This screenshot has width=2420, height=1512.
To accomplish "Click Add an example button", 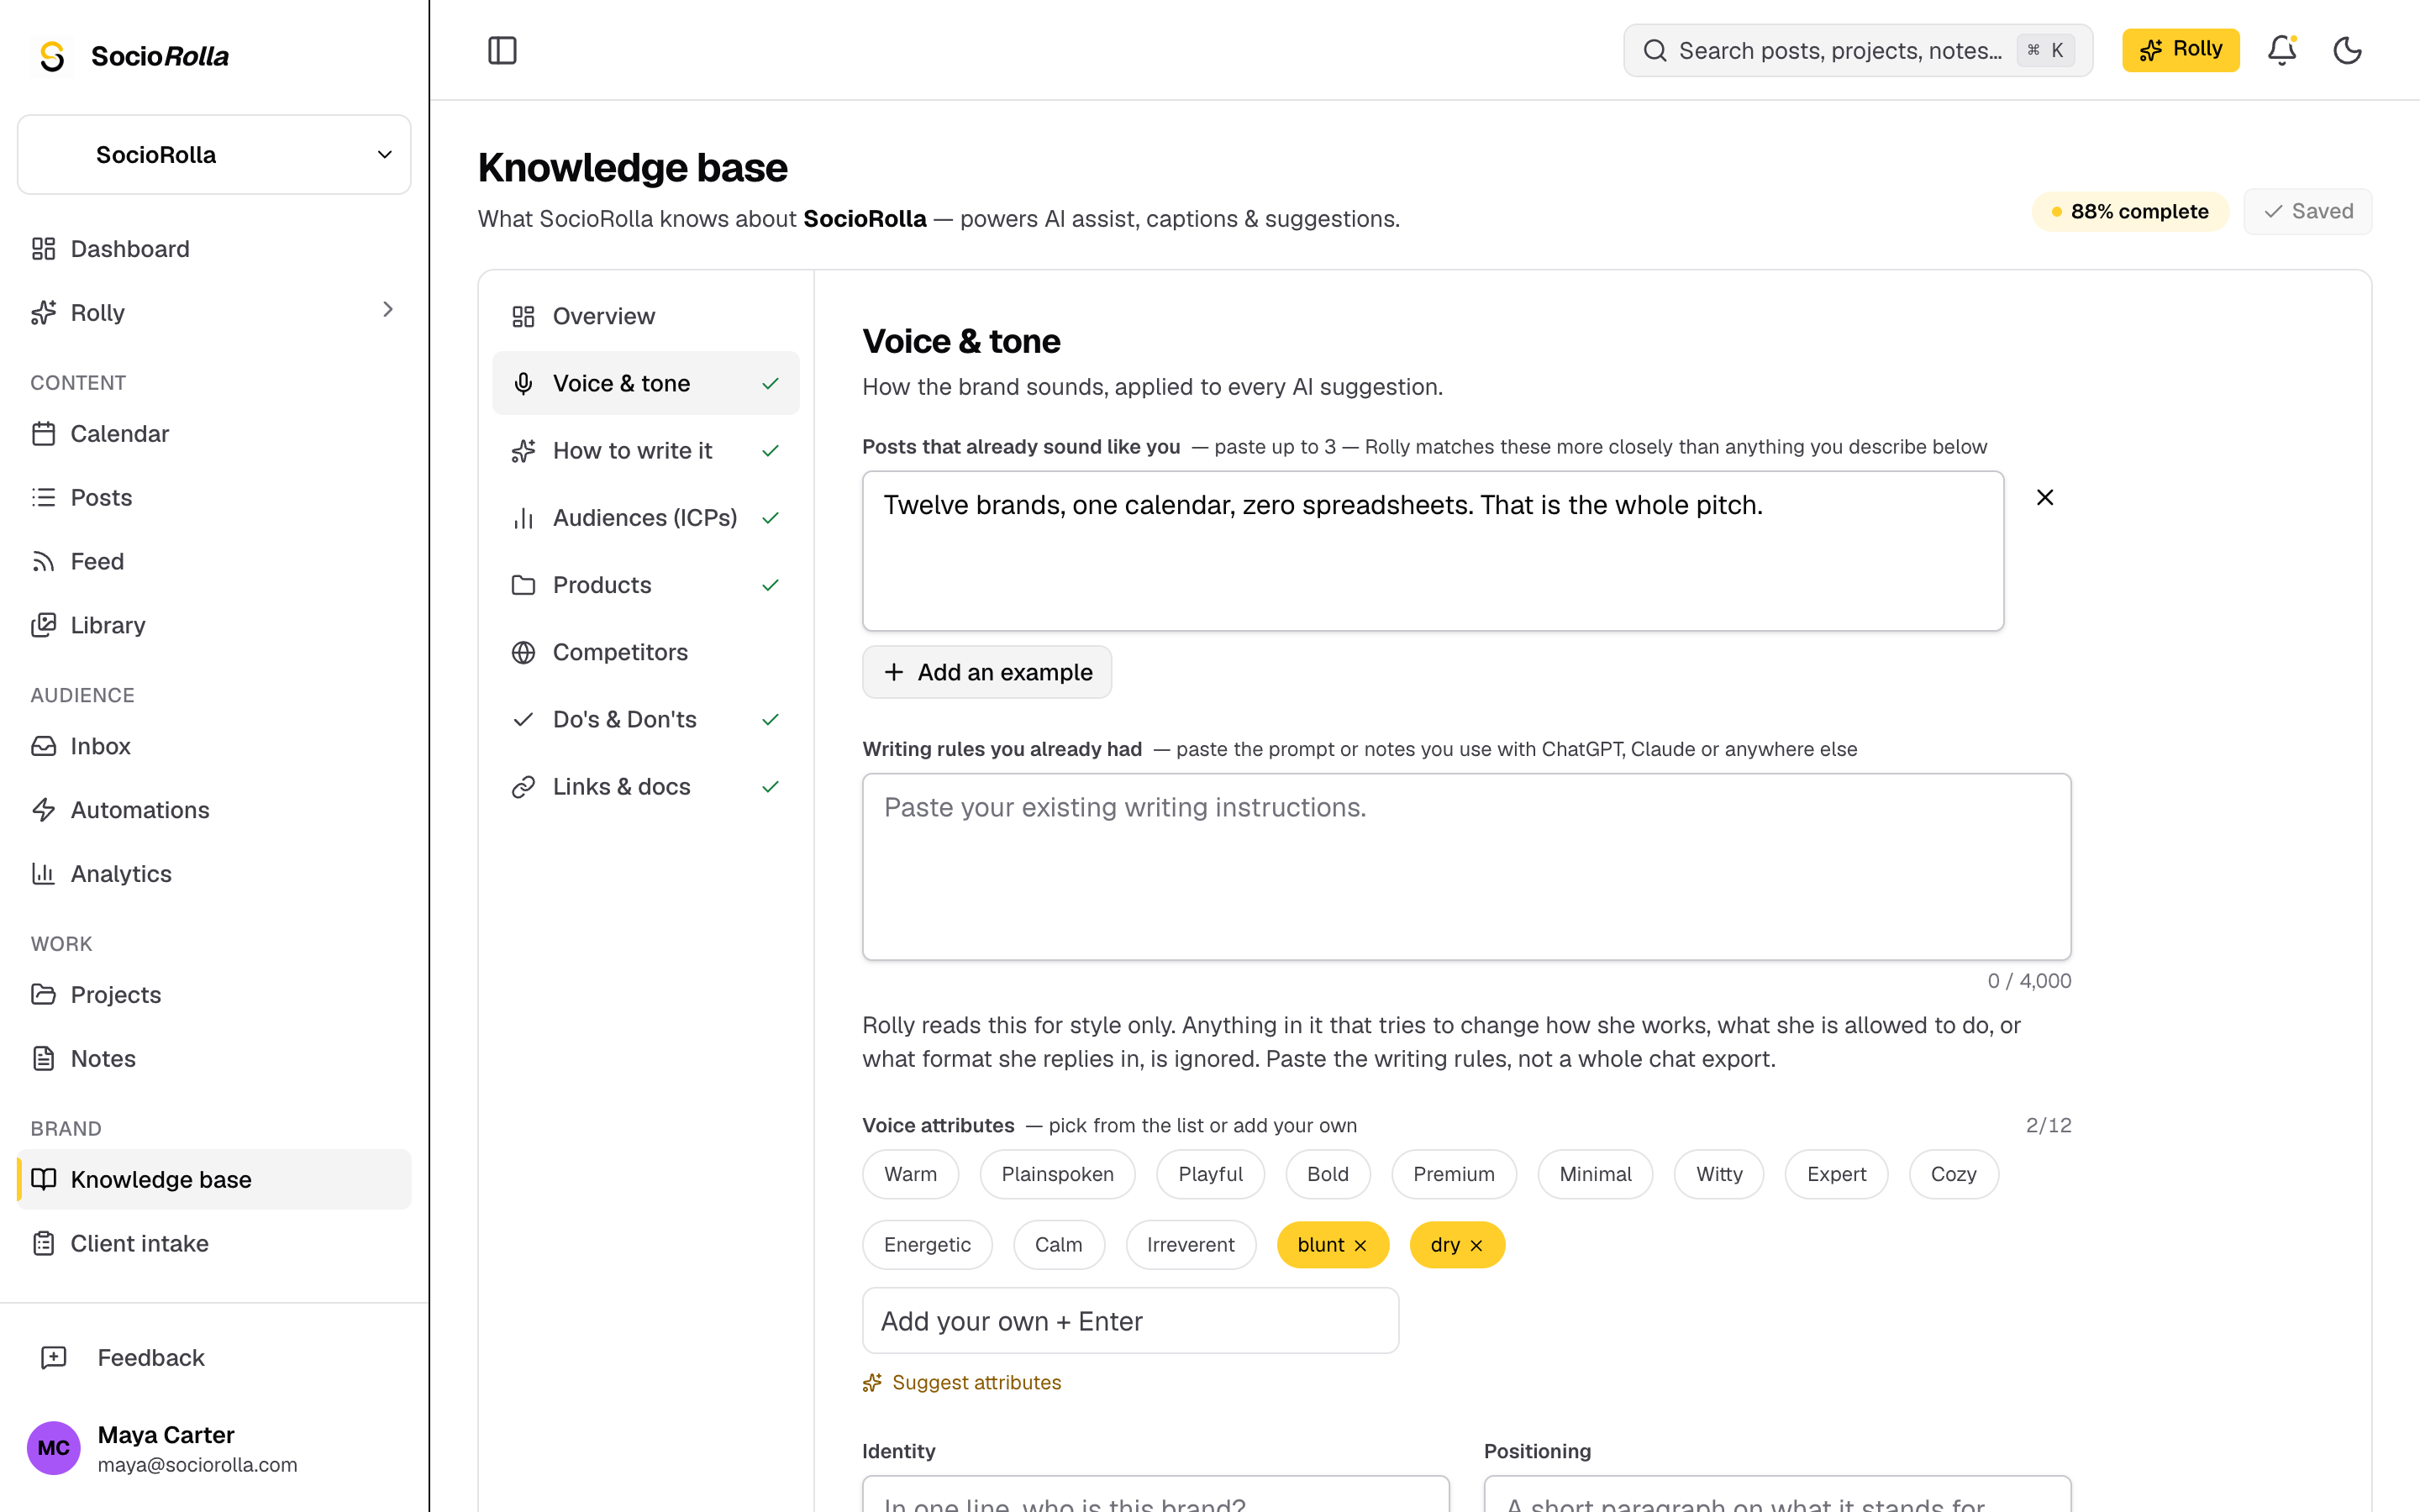I will coord(987,672).
